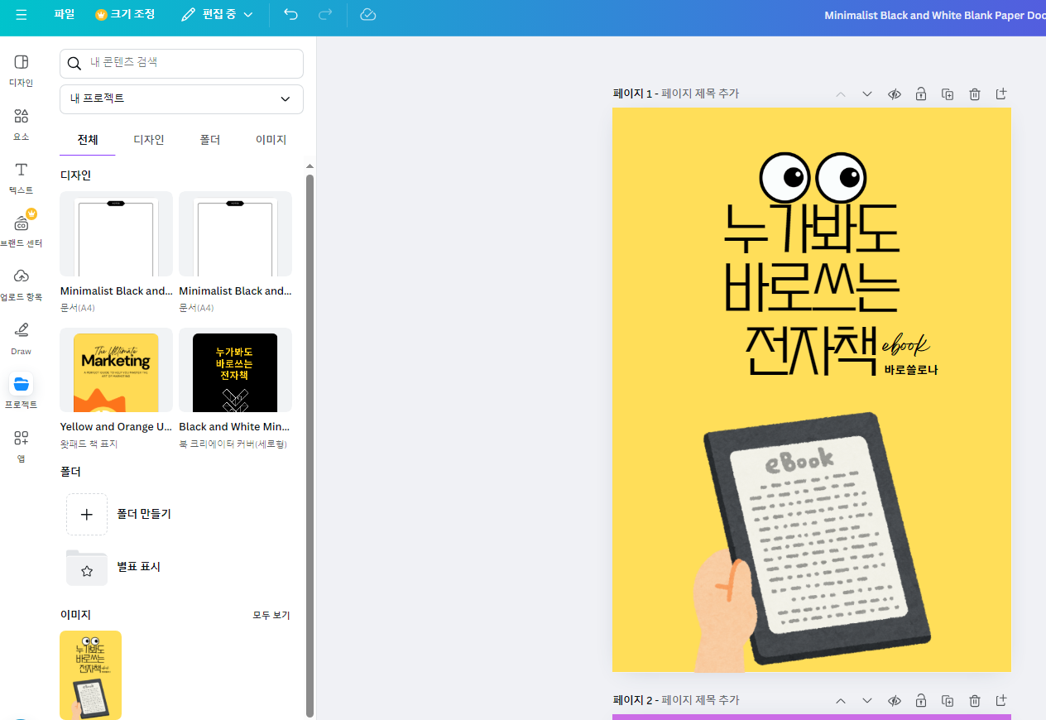Click the undo arrow icon

290,14
